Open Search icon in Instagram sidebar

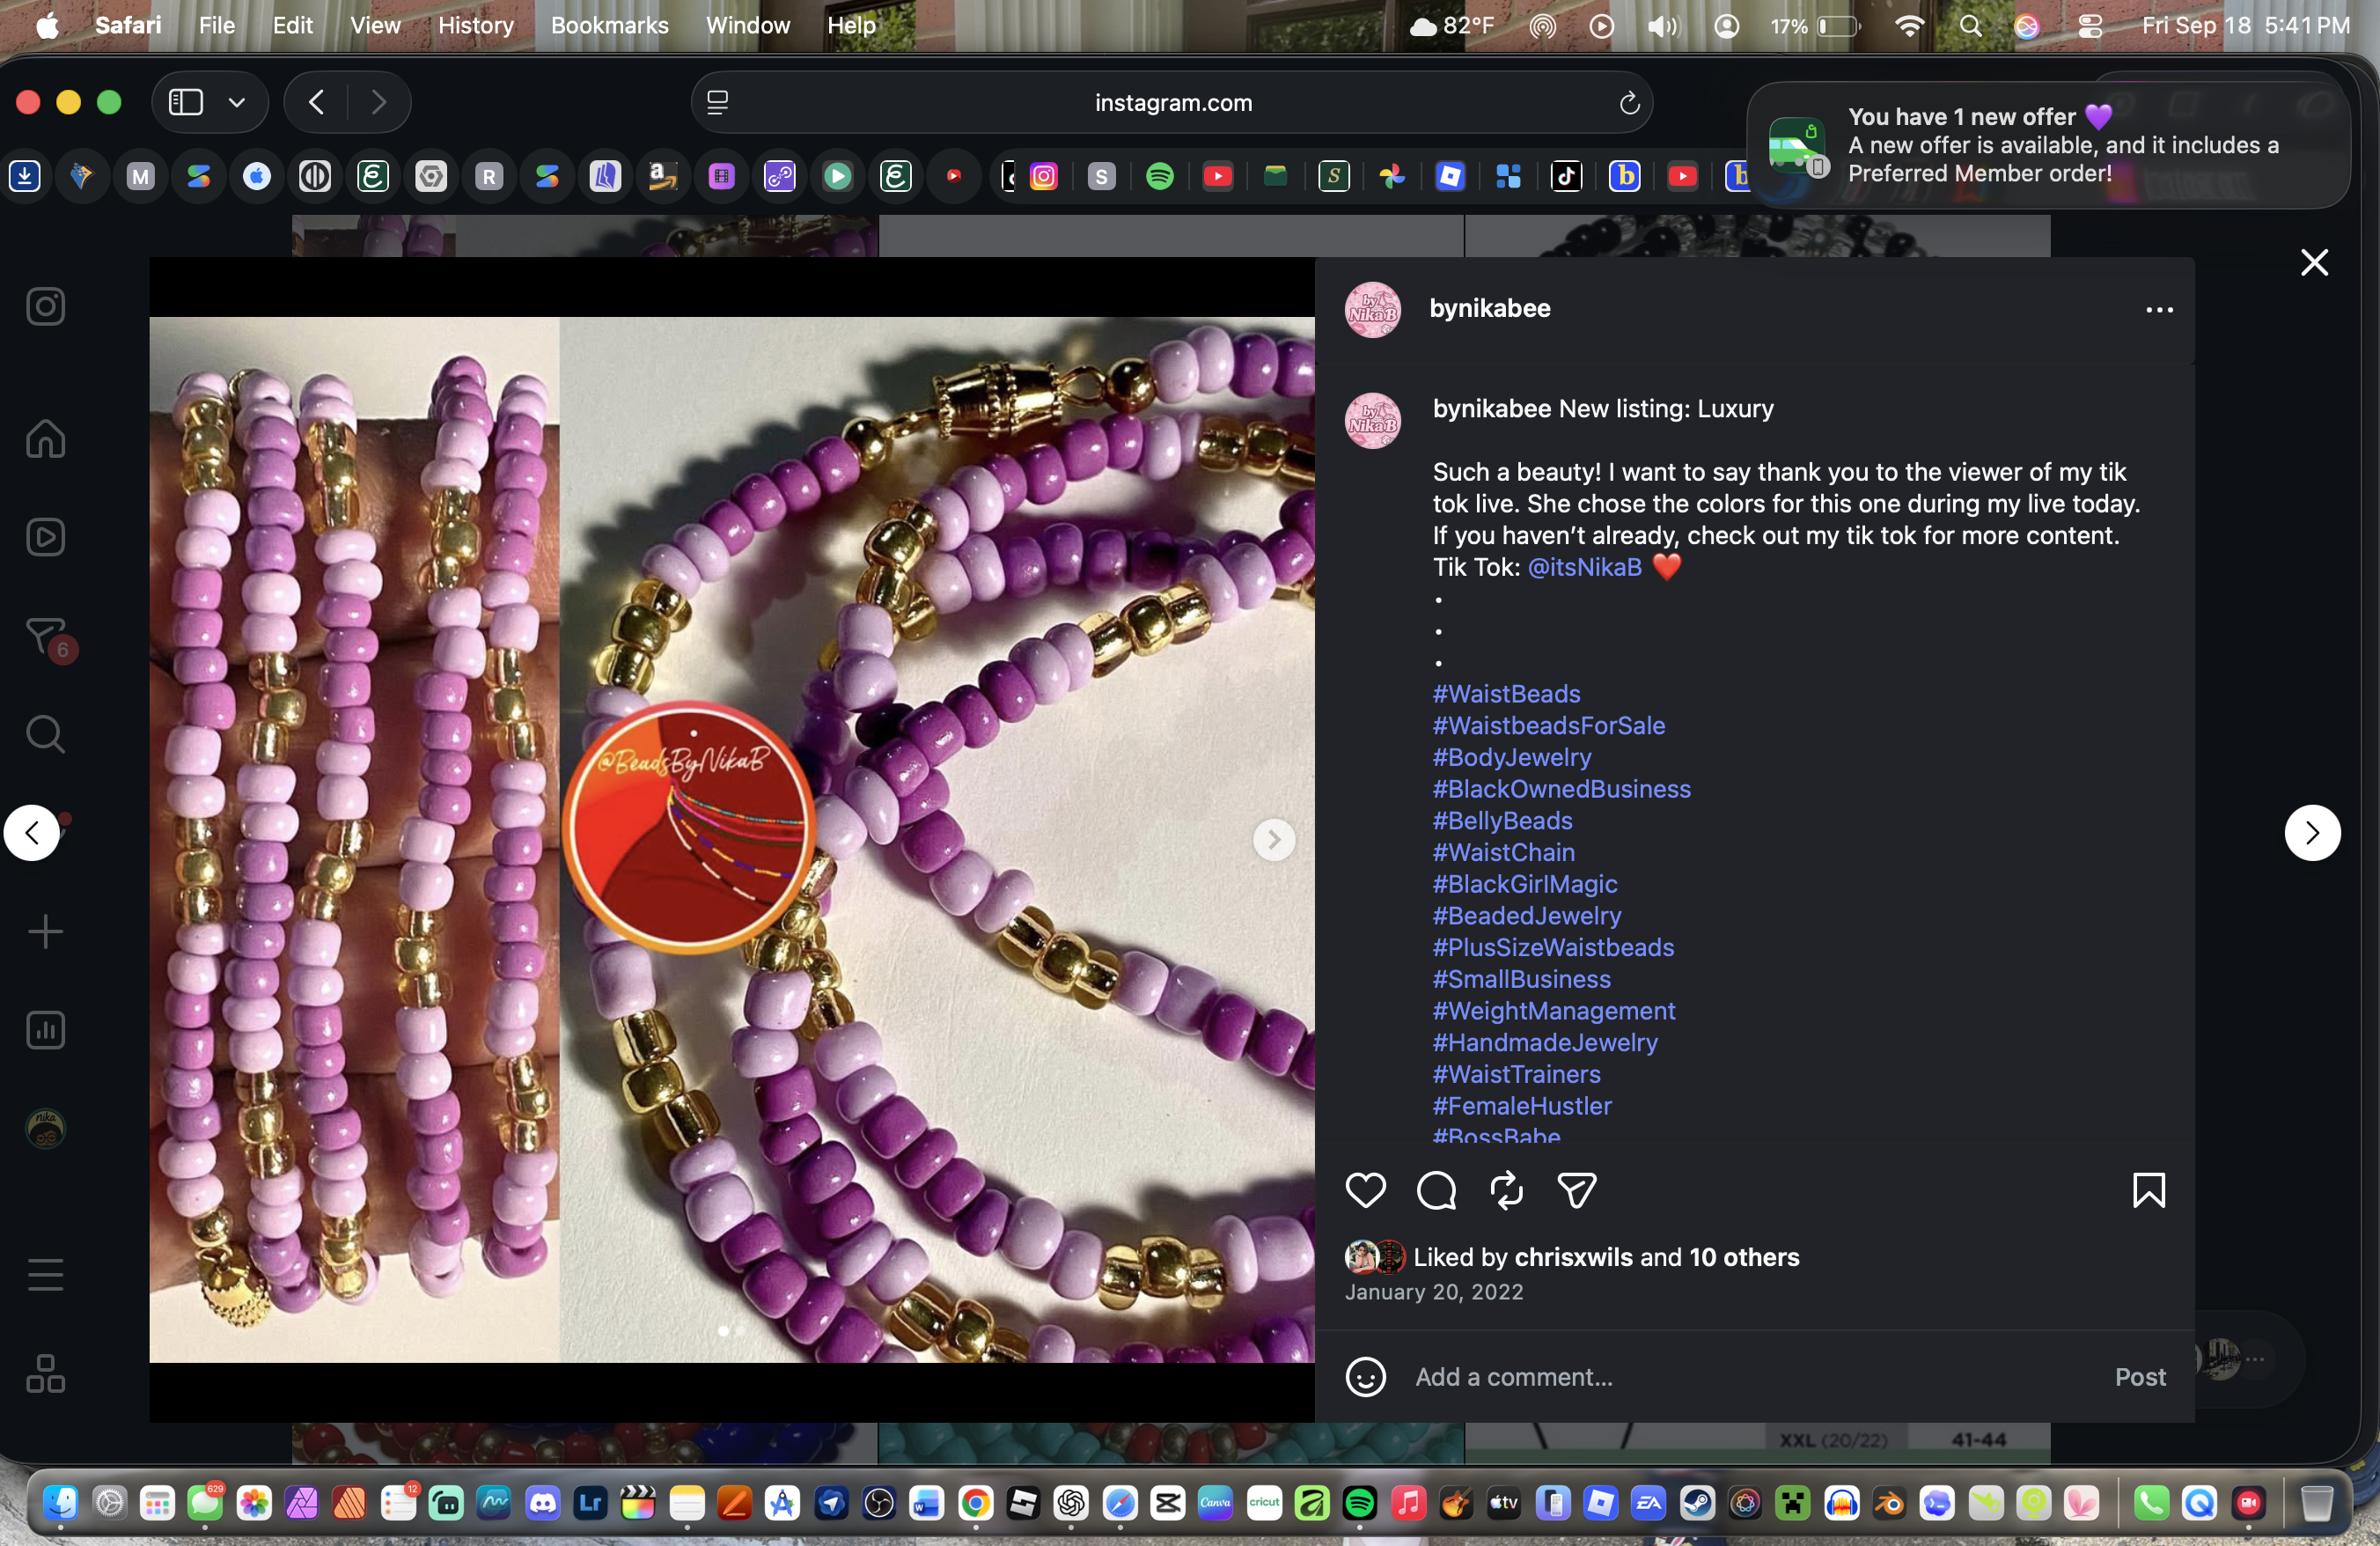pos(46,734)
